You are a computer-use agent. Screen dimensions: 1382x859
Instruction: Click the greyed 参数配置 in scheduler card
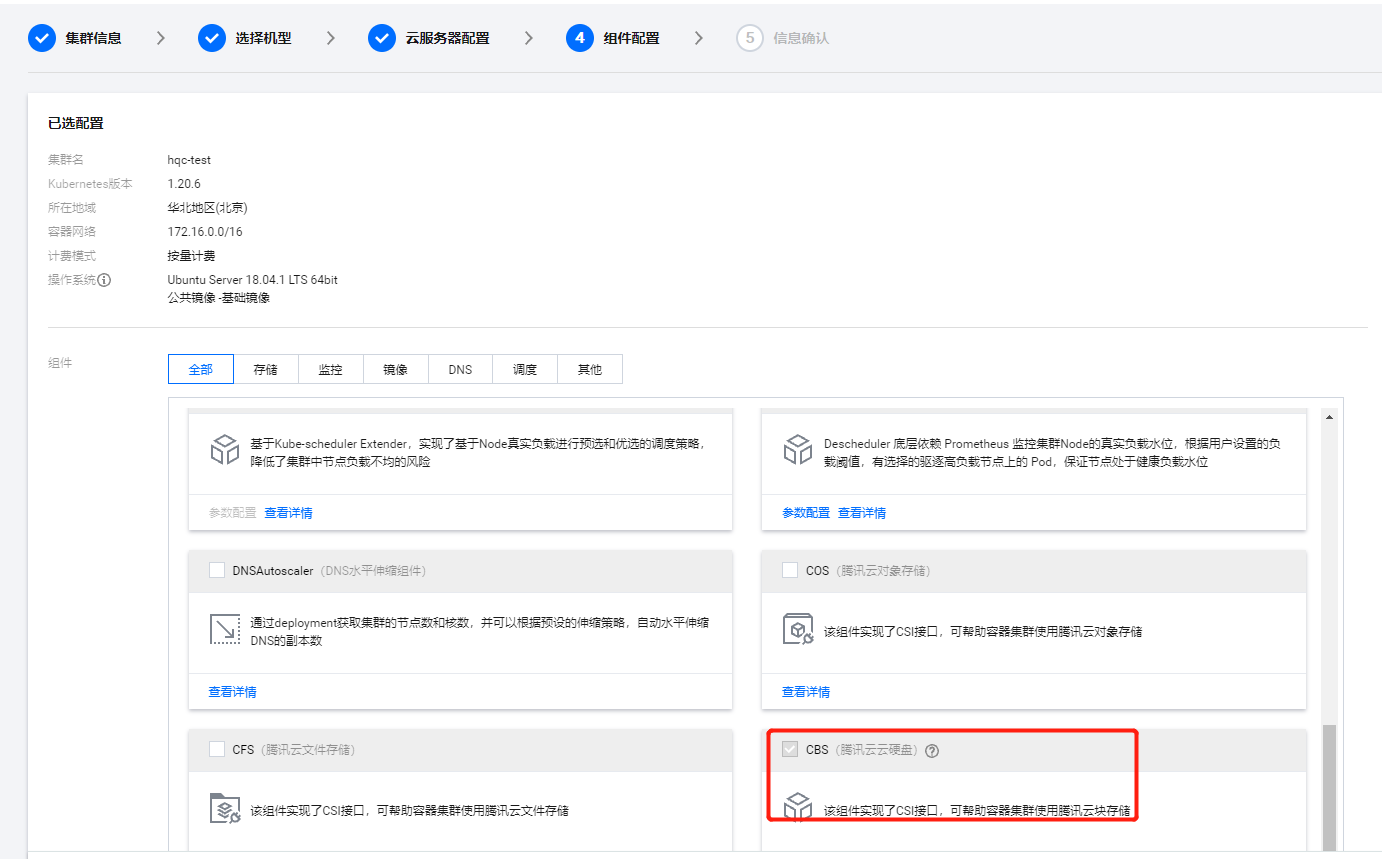[233, 513]
